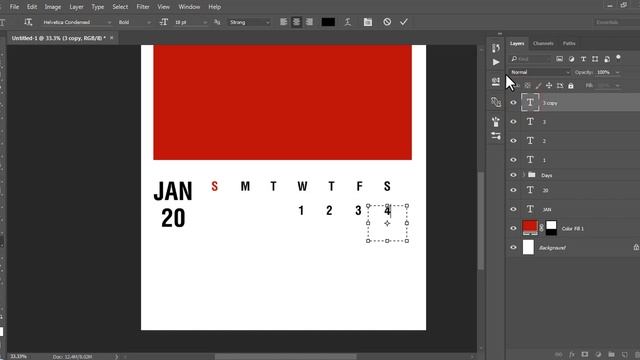Screen dimensions: 640x360
Task: Hide the JAN text layer
Action: [513, 209]
